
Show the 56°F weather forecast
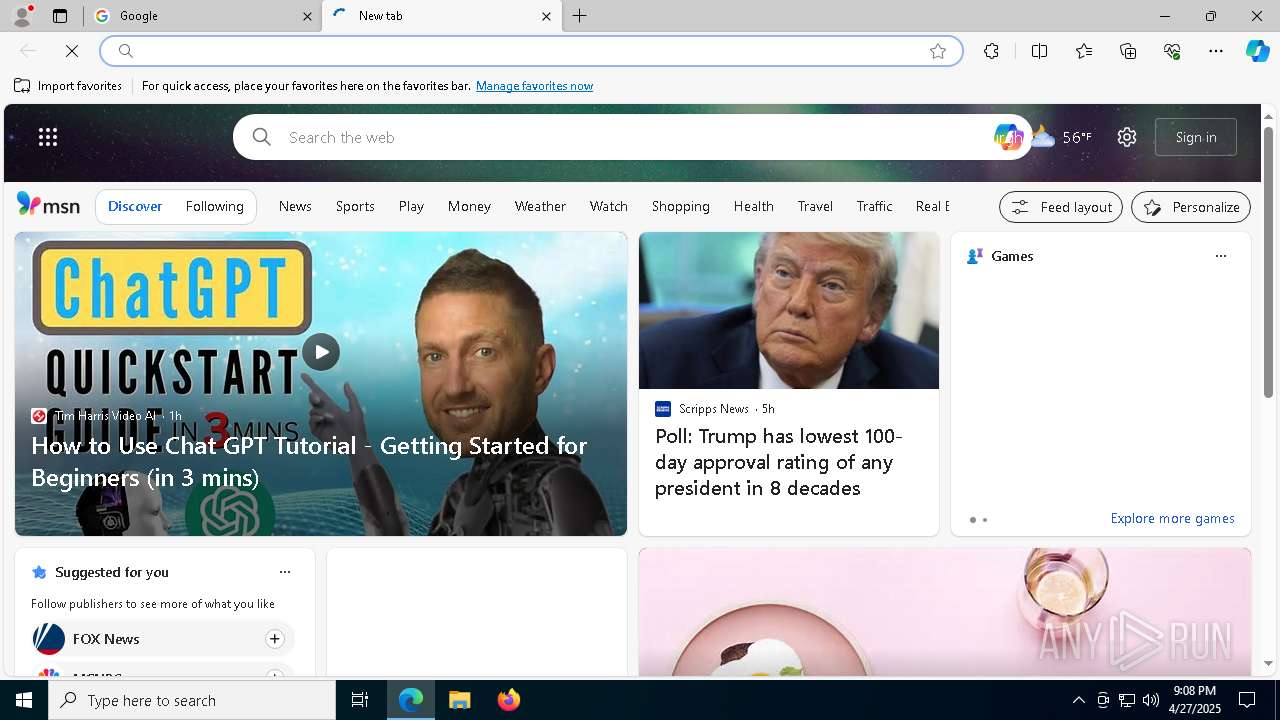[x=1062, y=137]
